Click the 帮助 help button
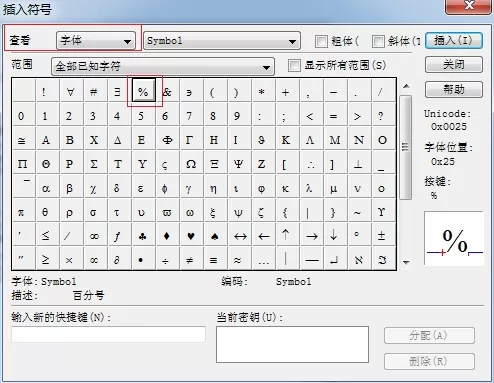This screenshot has height=383, width=494. 454,89
